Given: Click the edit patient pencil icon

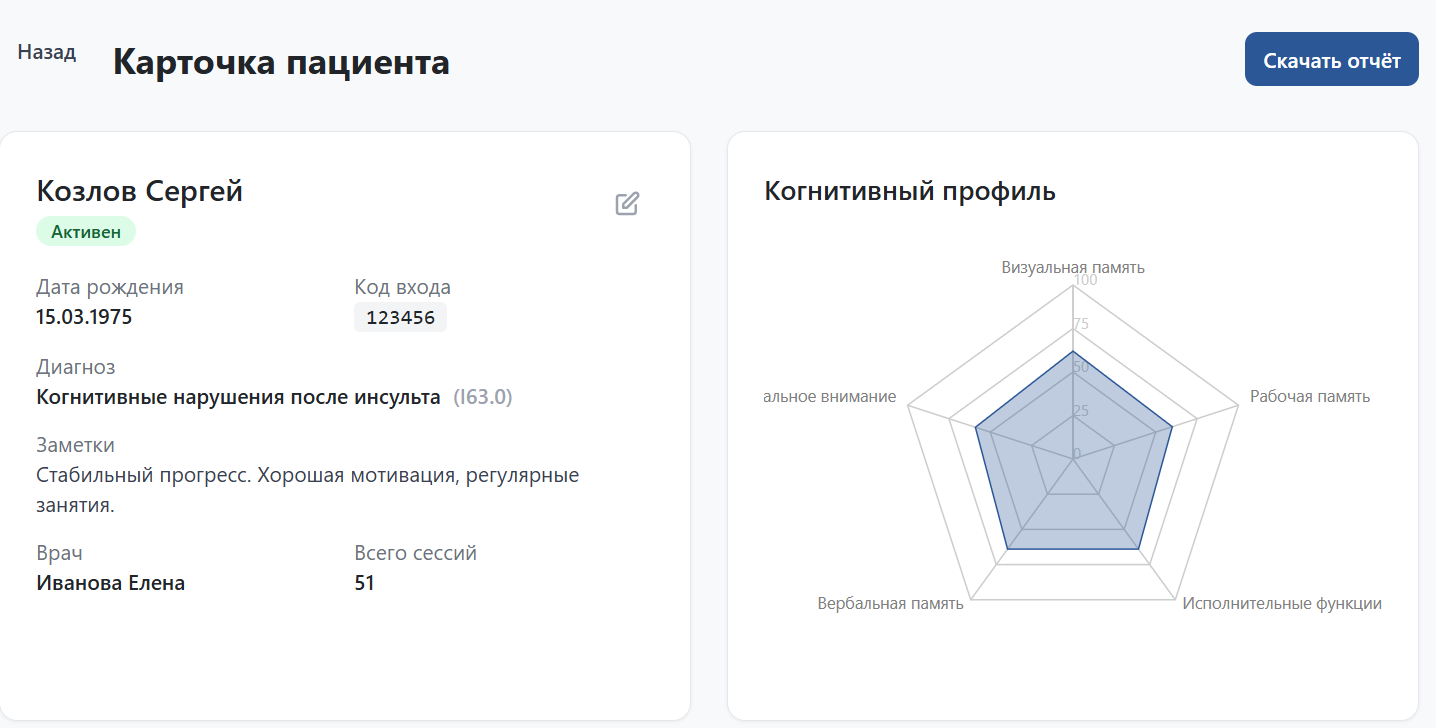Looking at the screenshot, I should pyautogui.click(x=627, y=204).
